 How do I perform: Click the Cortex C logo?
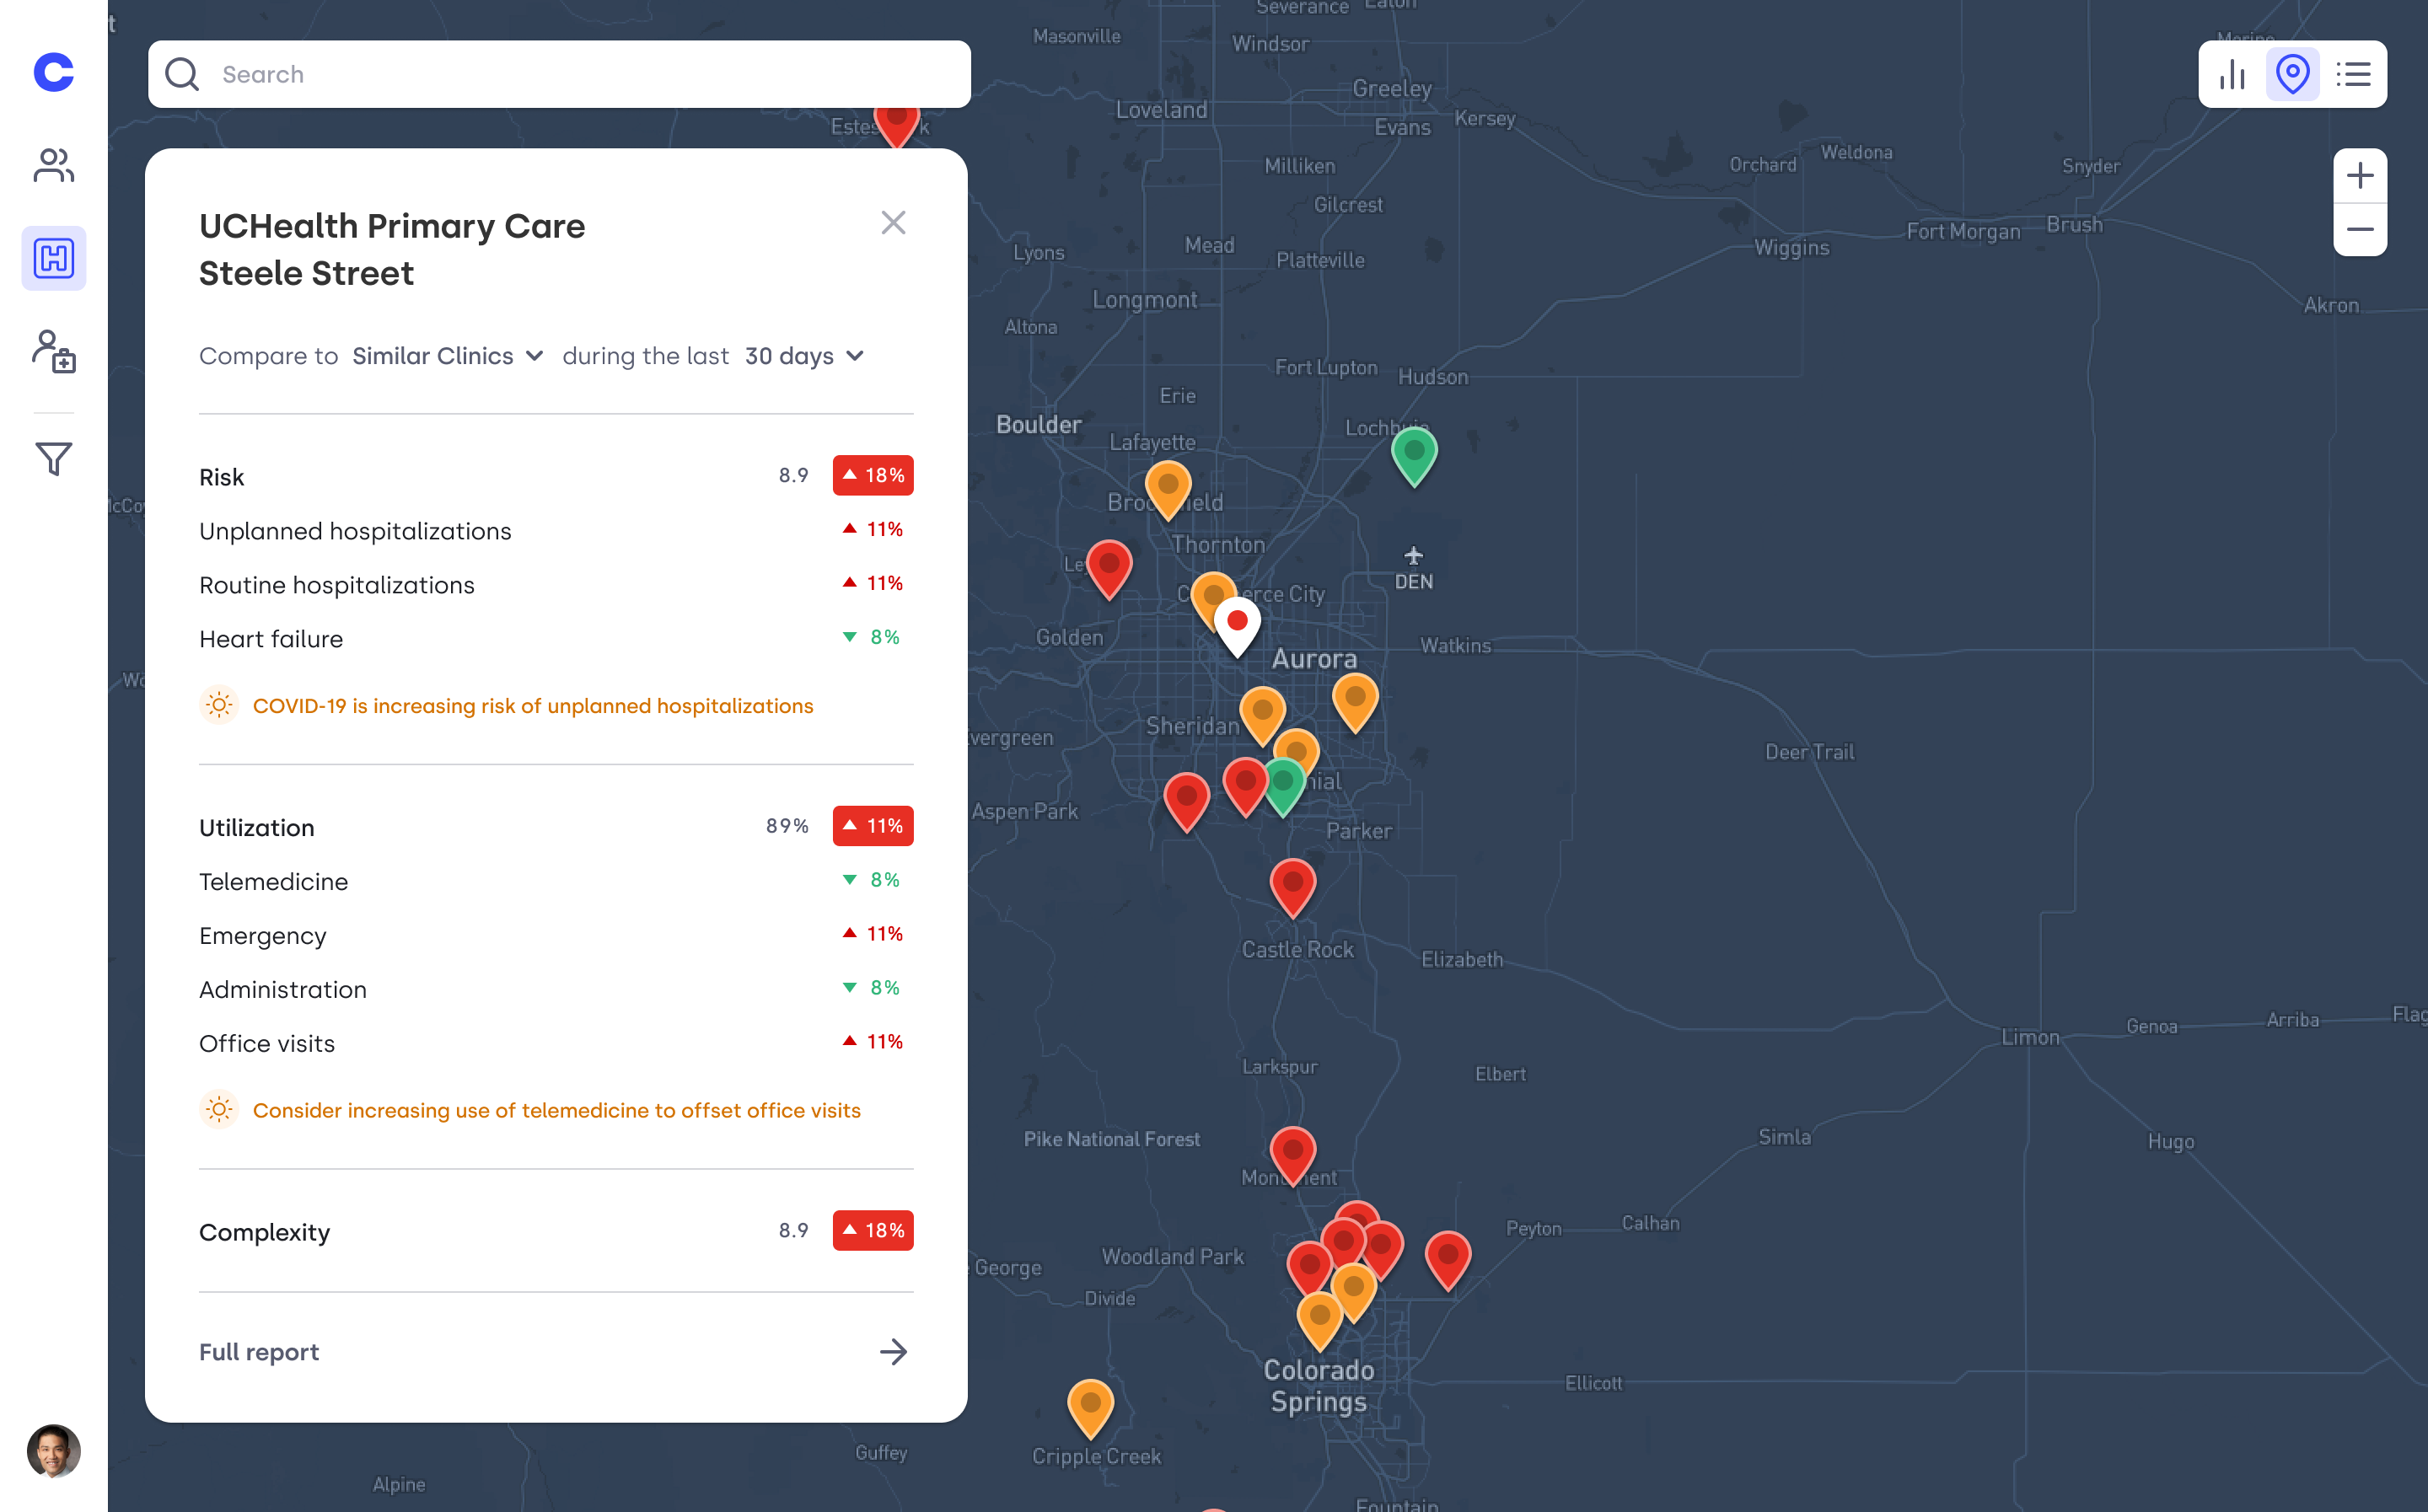(53, 72)
